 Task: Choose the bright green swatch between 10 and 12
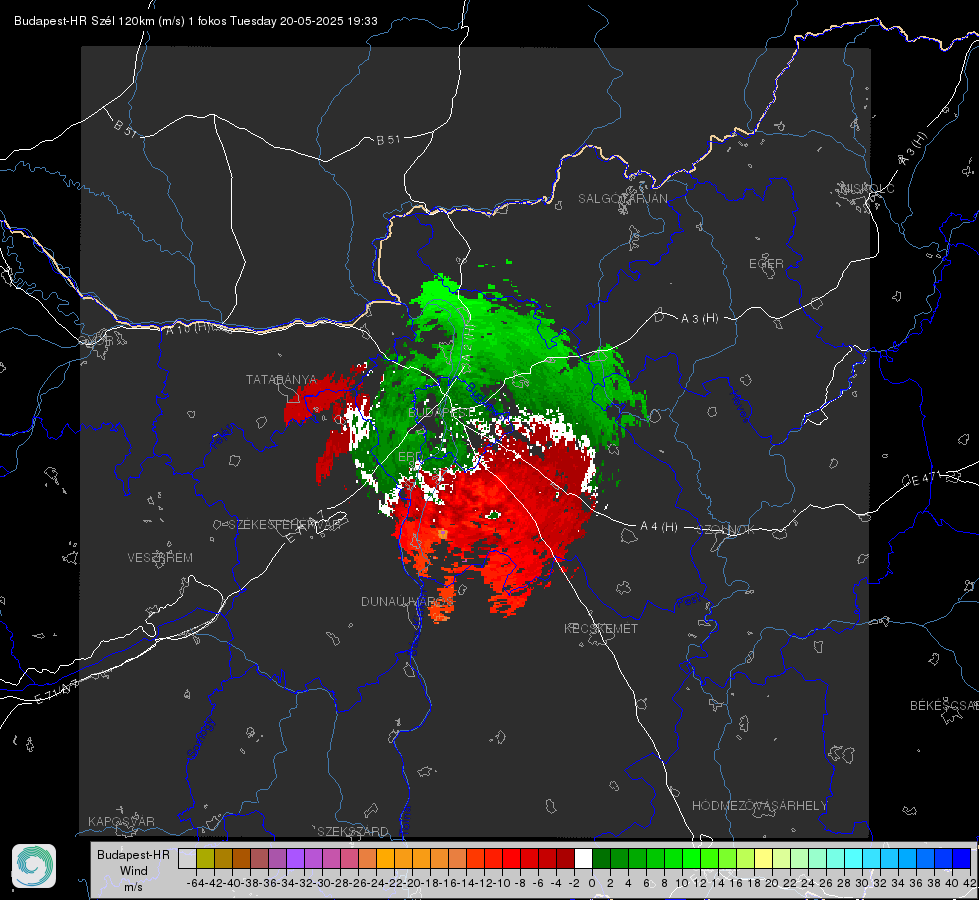point(691,858)
